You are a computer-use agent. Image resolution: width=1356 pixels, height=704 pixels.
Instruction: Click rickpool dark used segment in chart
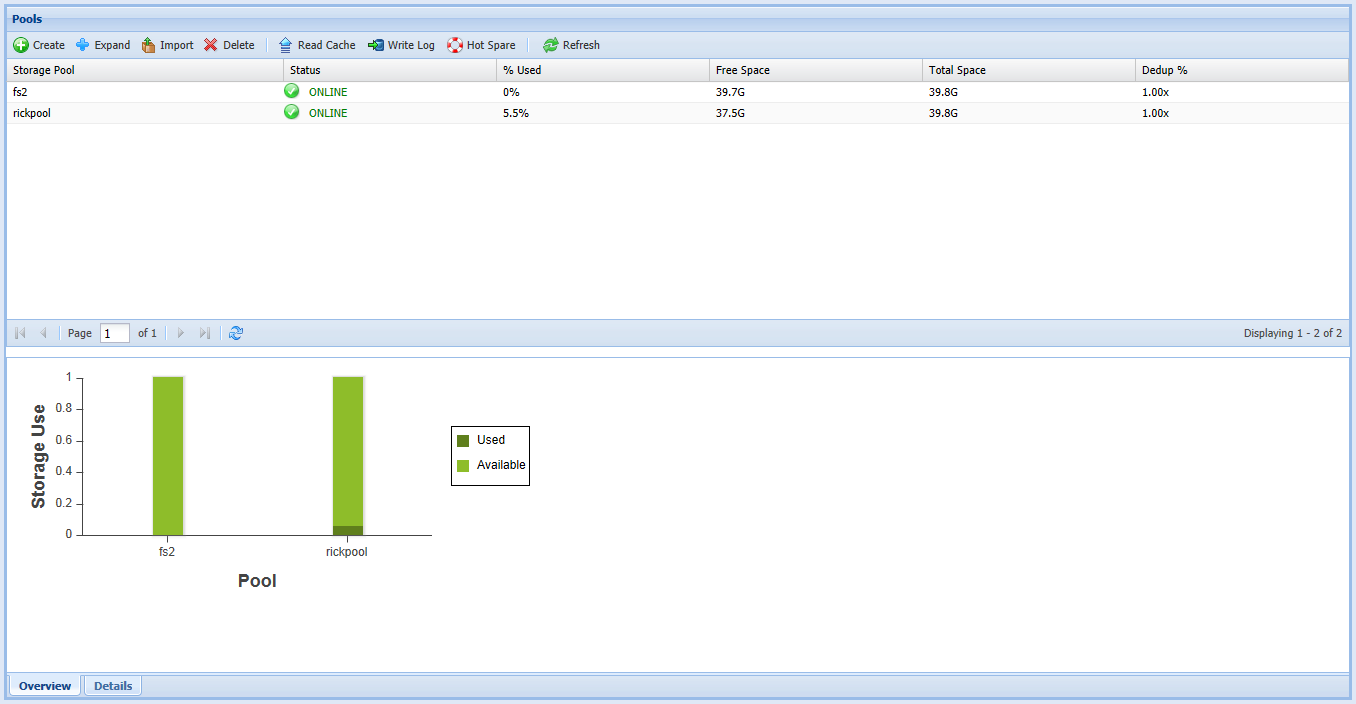348,531
